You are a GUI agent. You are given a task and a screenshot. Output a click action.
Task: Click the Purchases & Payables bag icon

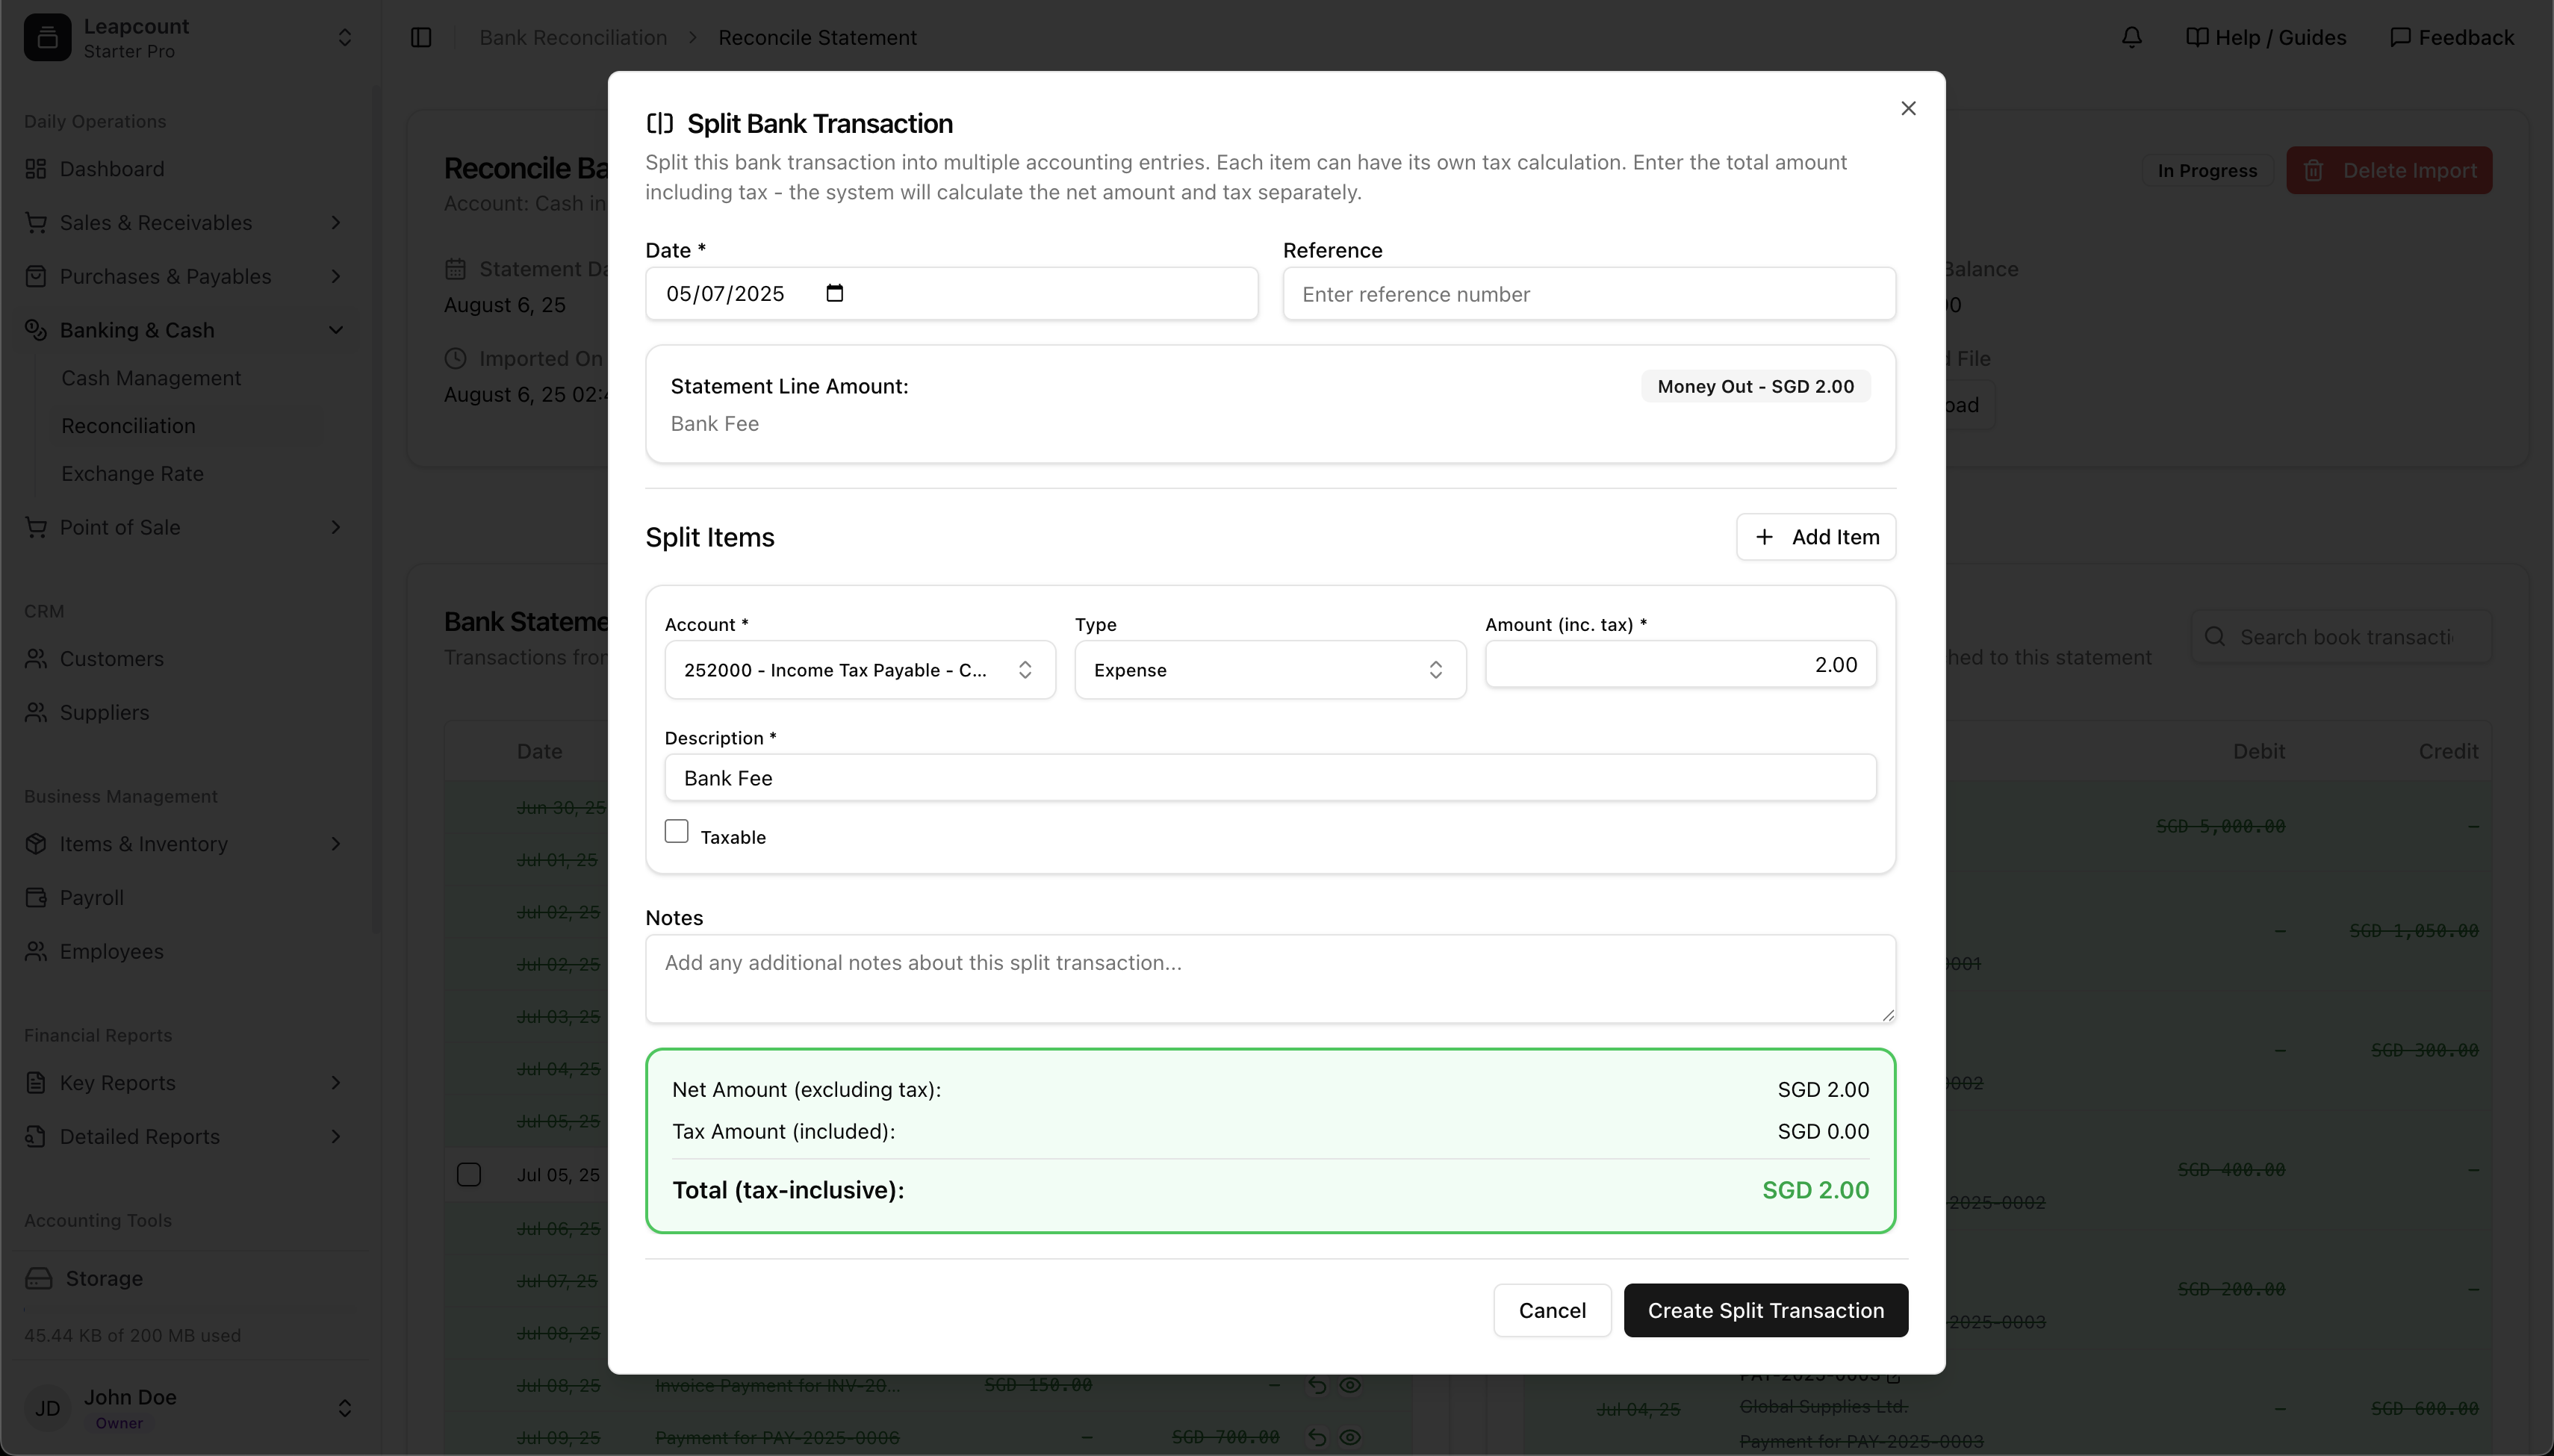click(x=36, y=276)
